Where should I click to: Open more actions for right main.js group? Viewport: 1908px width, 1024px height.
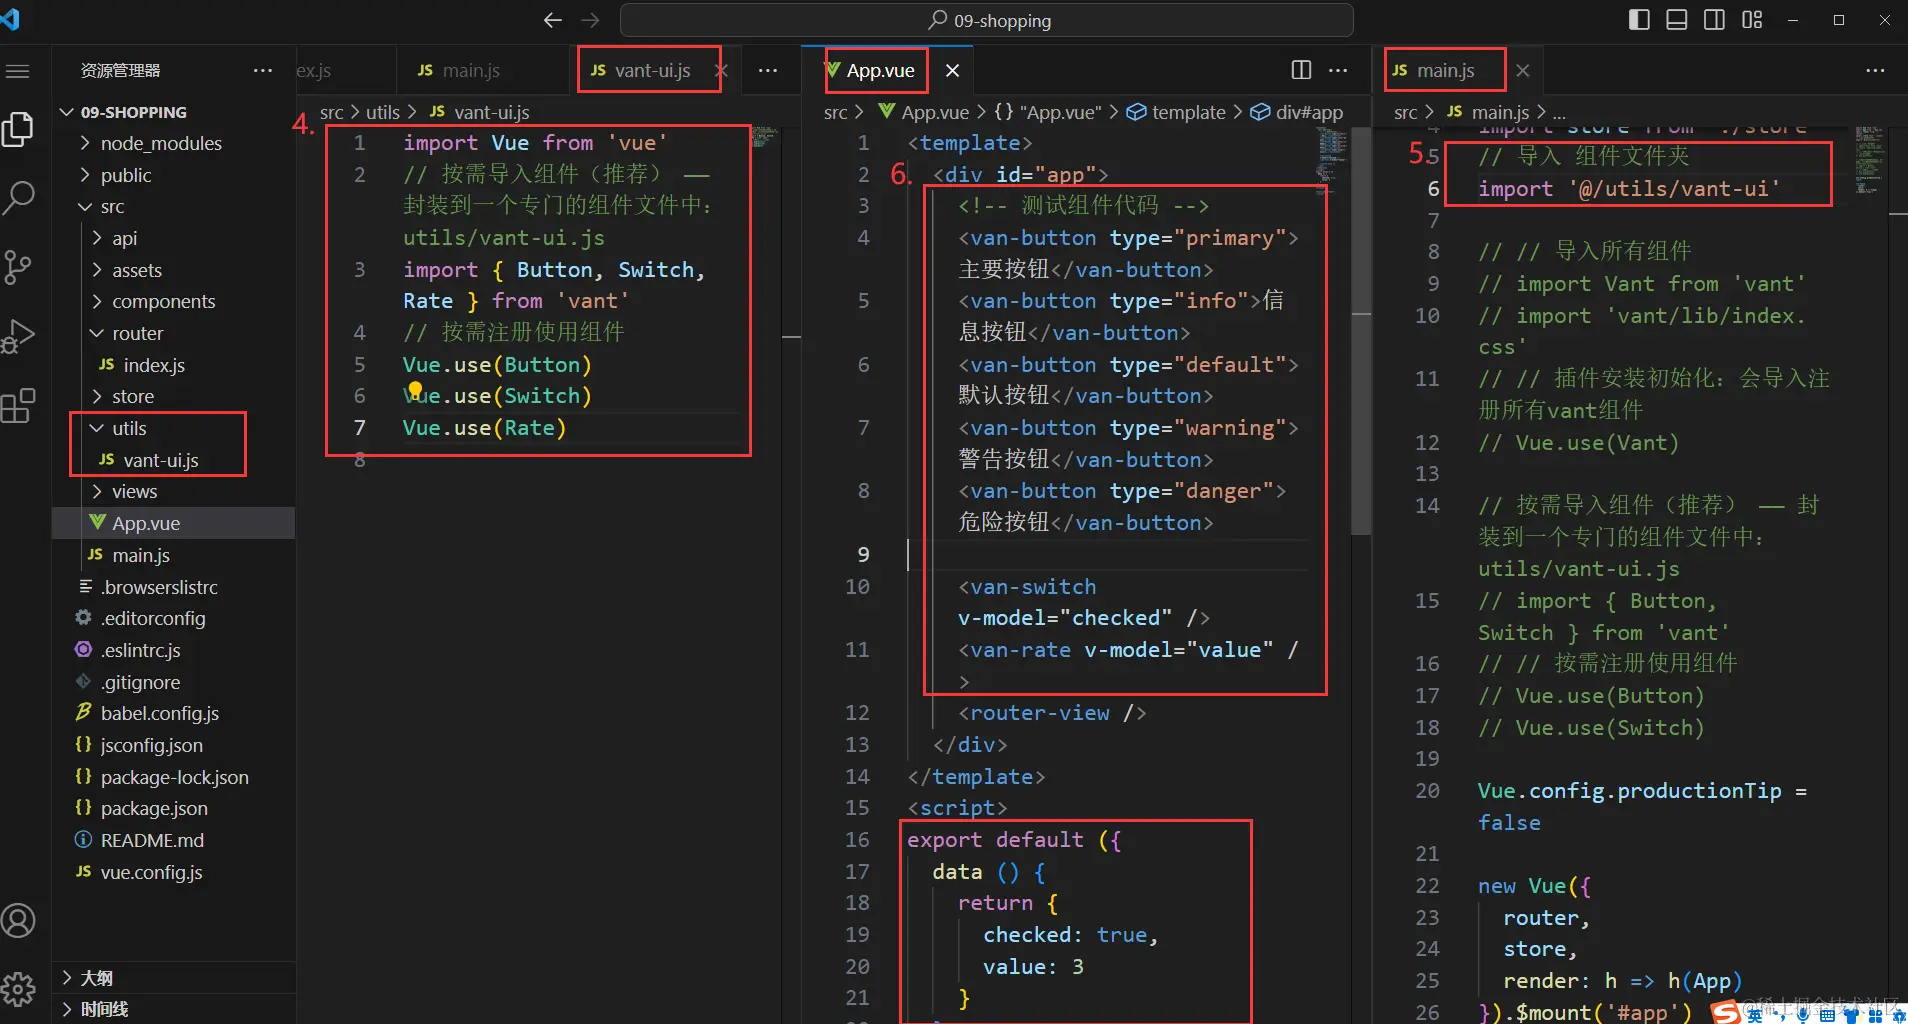tap(1875, 70)
